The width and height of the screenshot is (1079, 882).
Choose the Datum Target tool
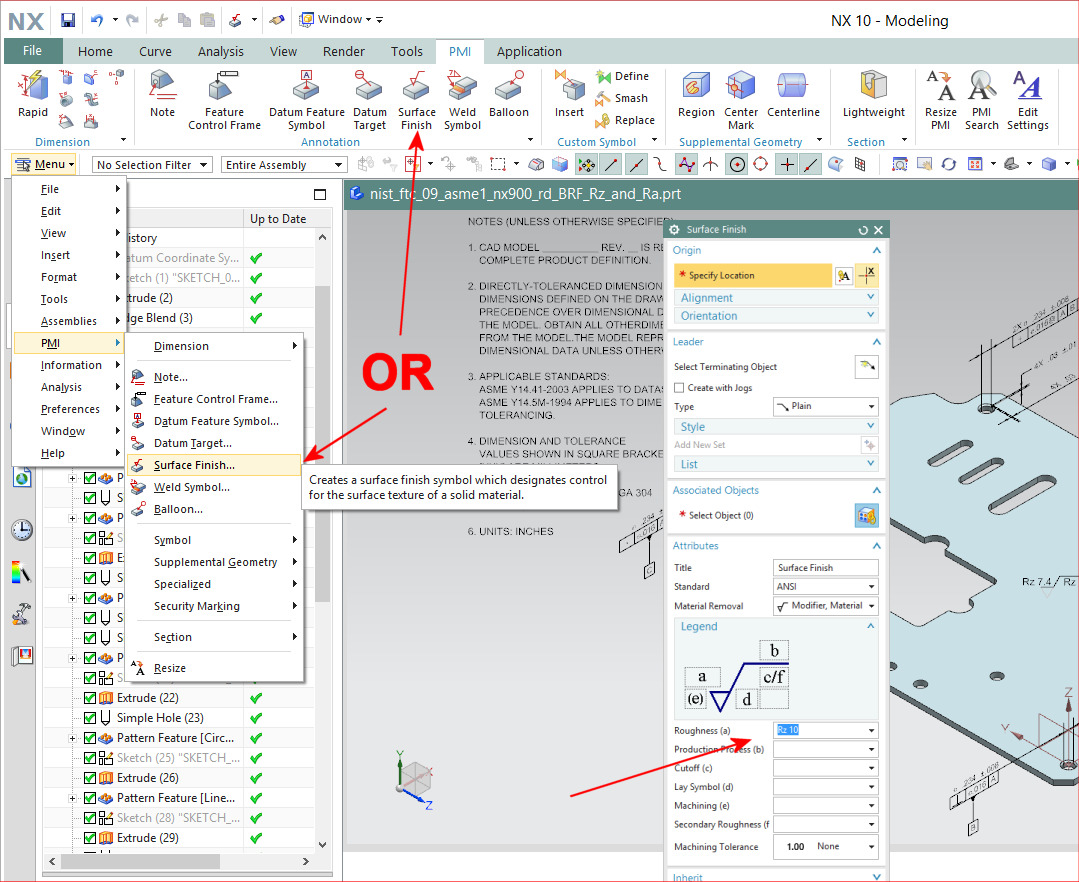point(370,100)
